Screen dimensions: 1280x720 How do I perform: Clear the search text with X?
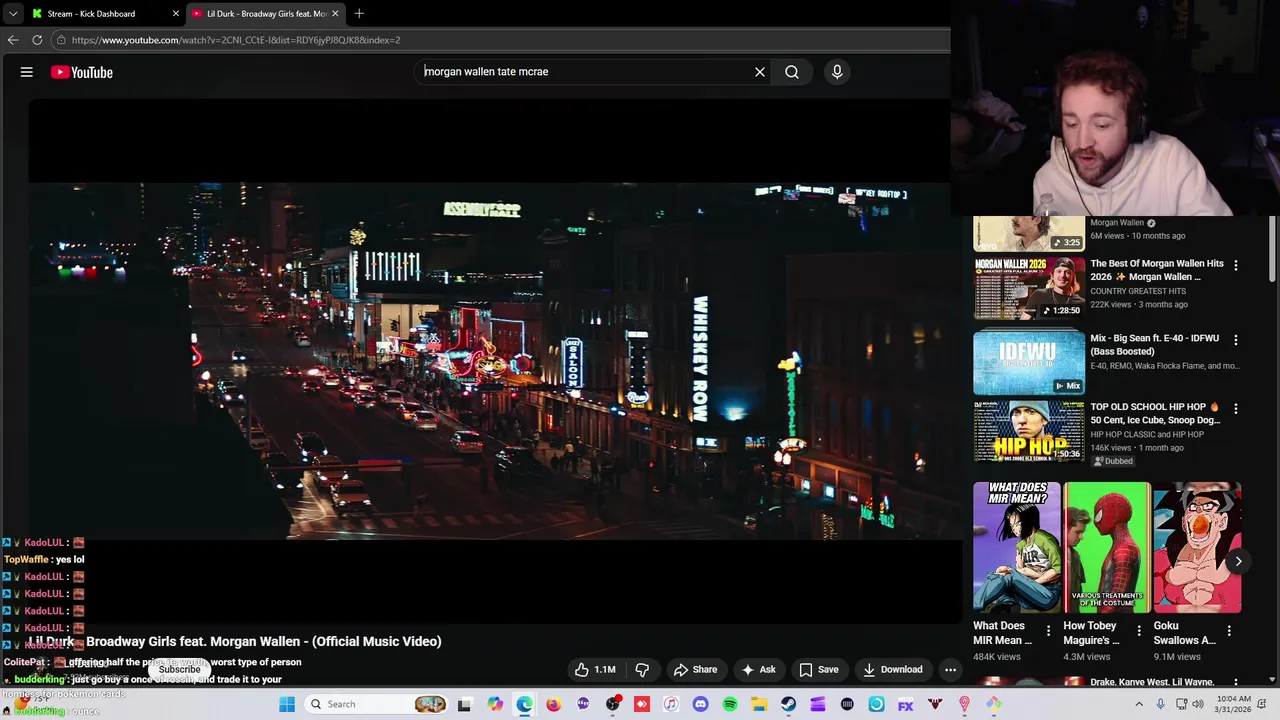[760, 72]
